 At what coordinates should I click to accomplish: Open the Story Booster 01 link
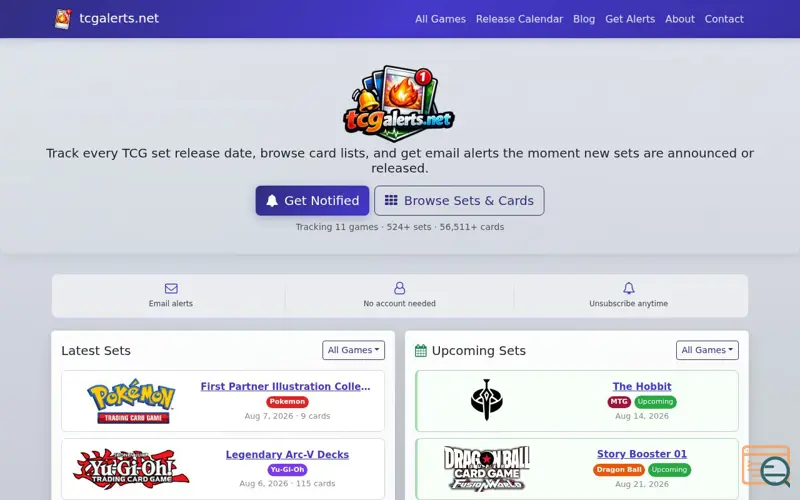[x=642, y=454]
